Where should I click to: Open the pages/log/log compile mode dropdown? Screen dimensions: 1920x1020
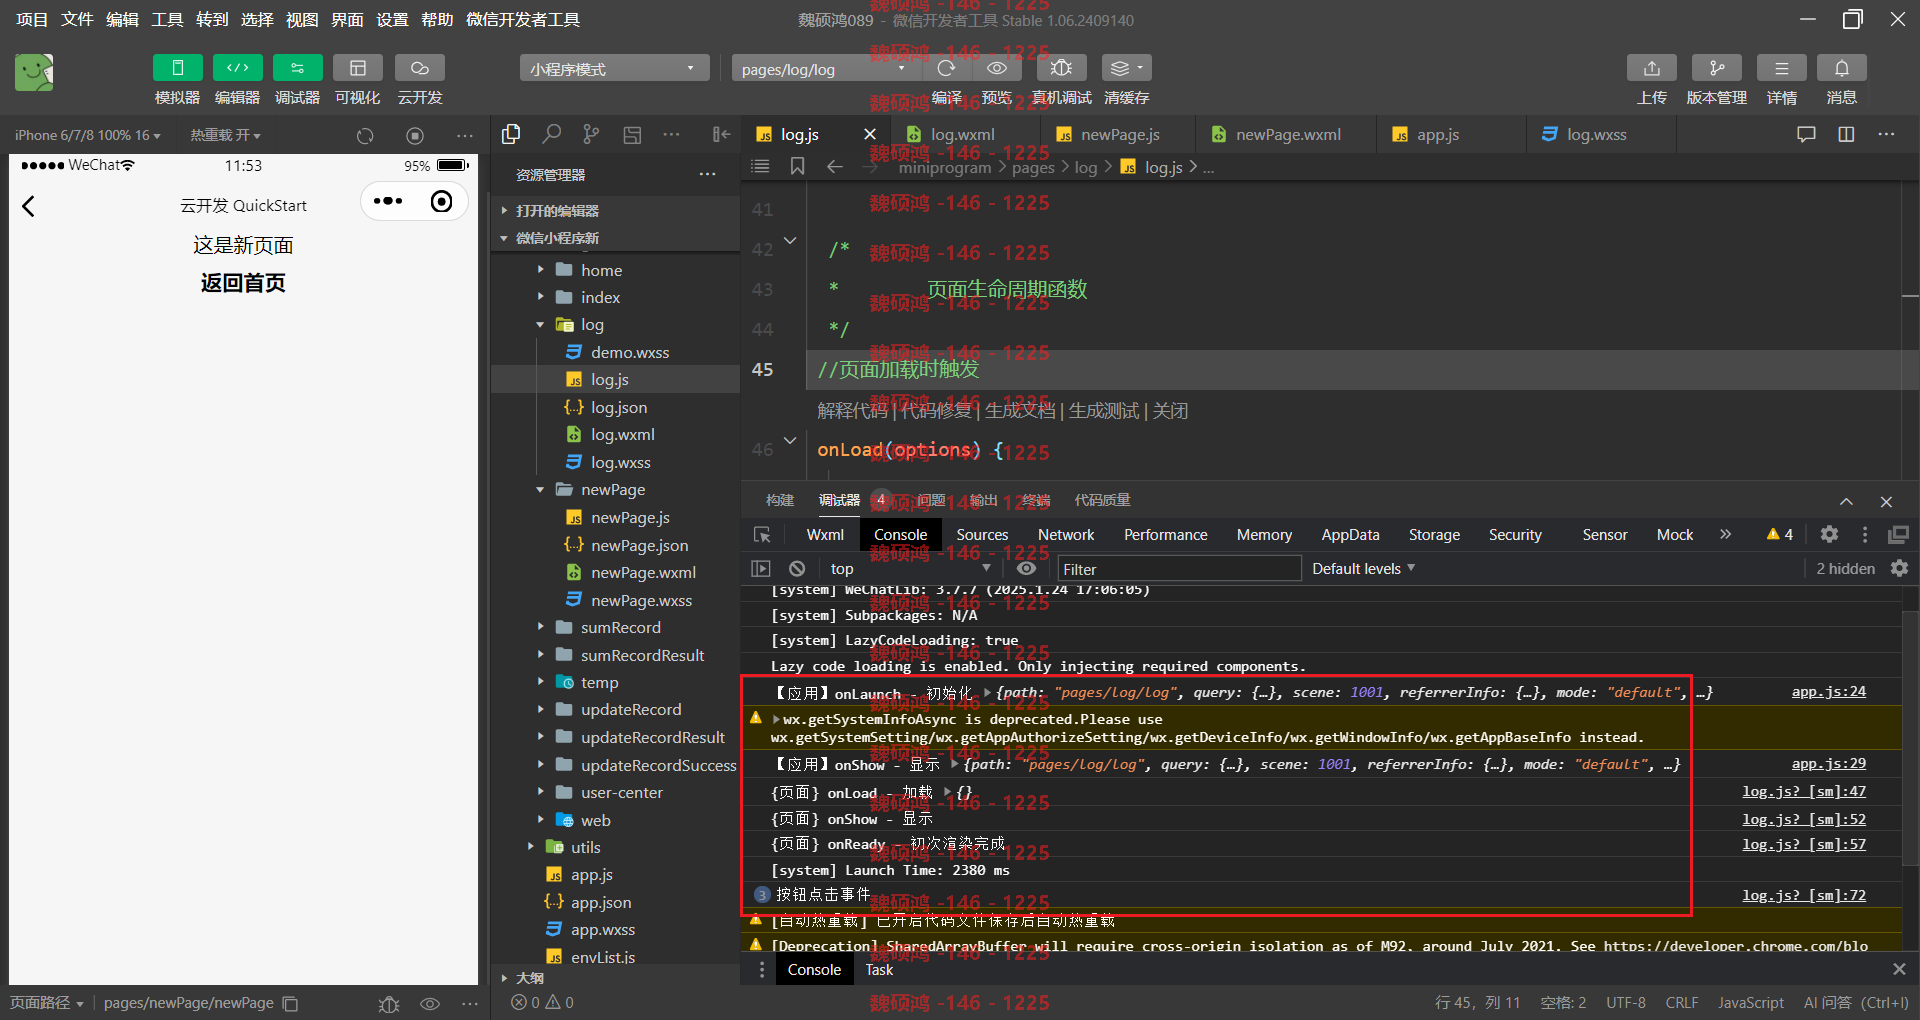coord(824,69)
